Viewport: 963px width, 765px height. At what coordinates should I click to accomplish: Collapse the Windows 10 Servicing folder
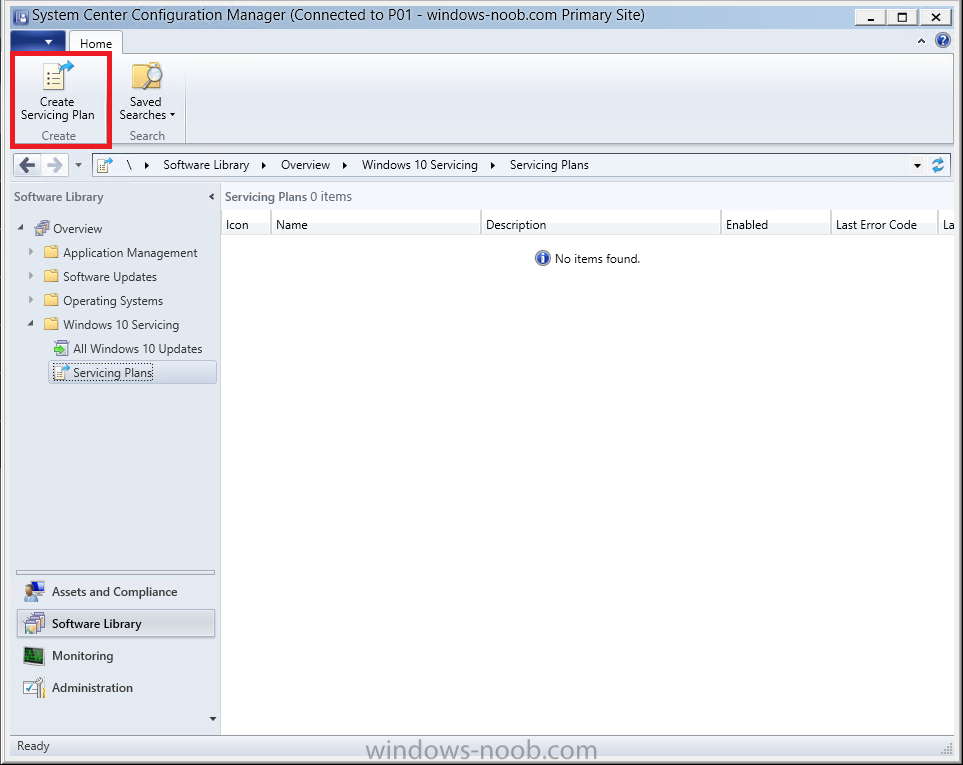point(31,324)
